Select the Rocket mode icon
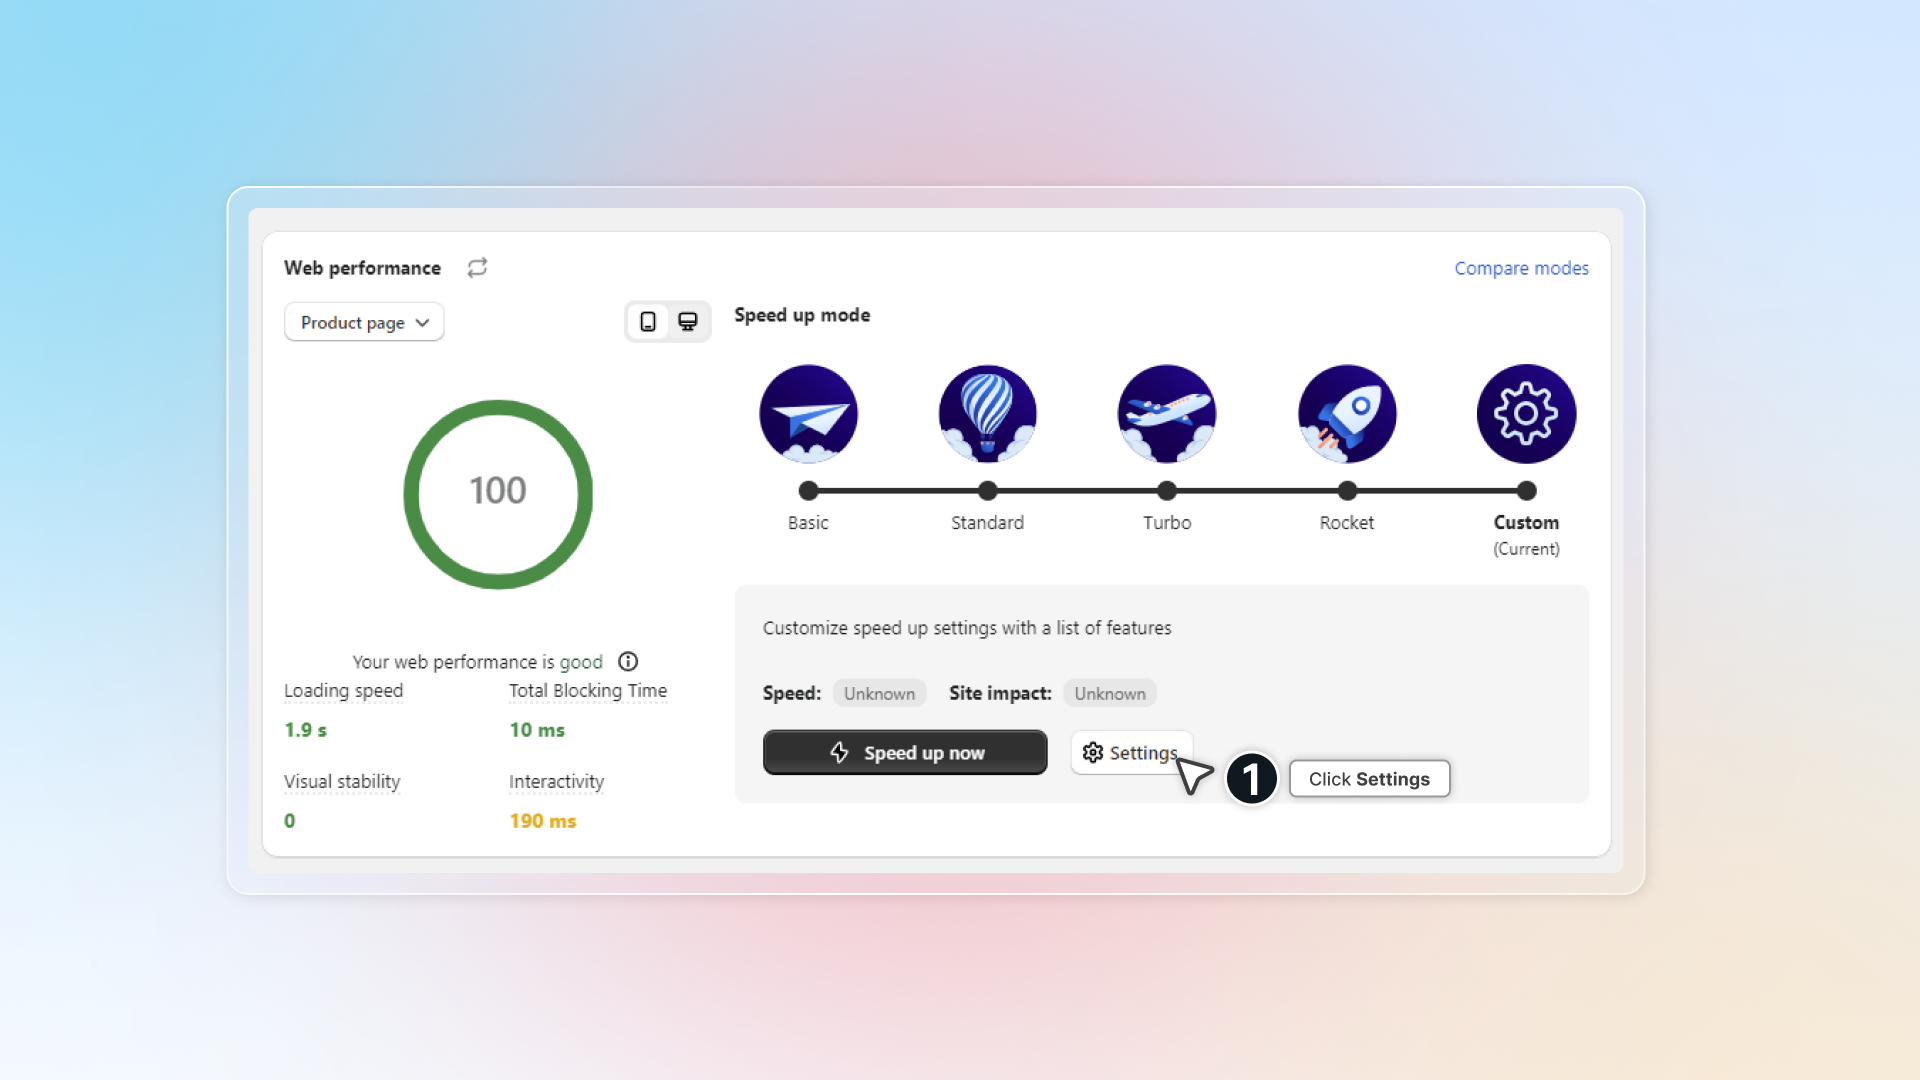The width and height of the screenshot is (1920, 1080). [1346, 414]
